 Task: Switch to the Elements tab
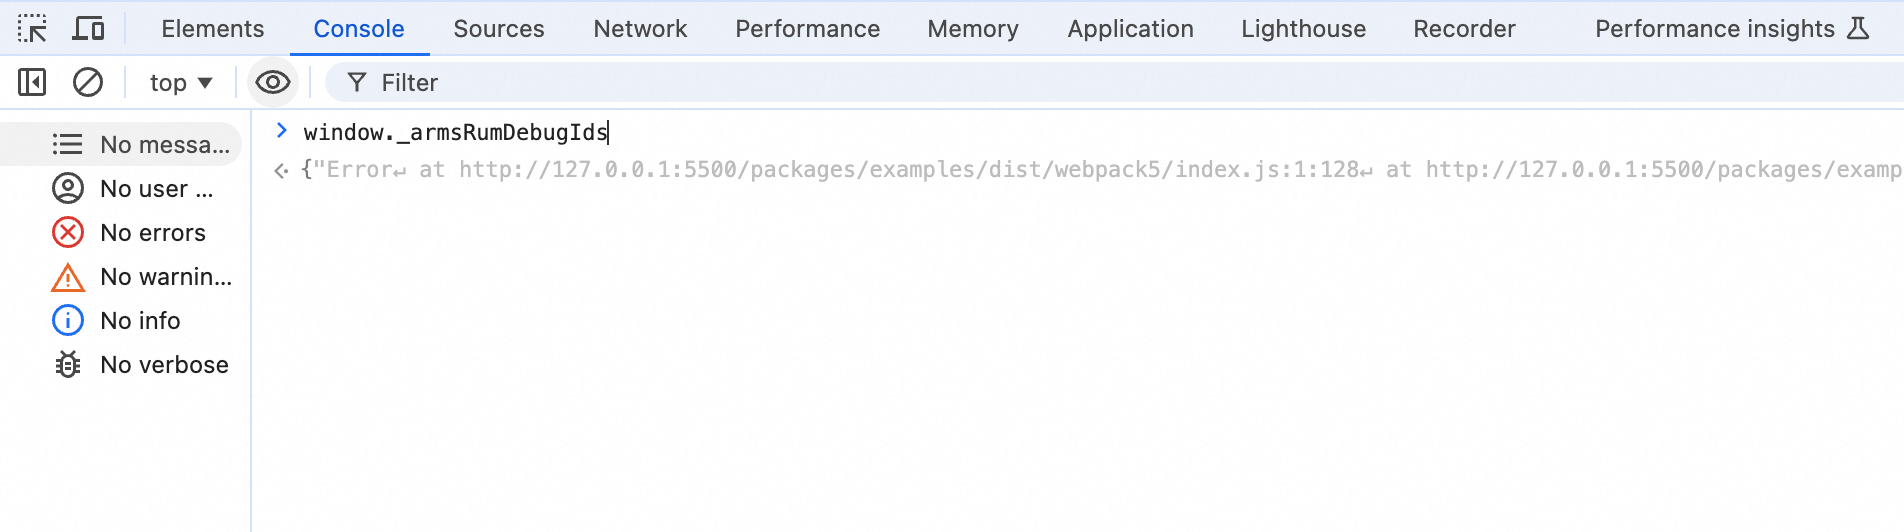pyautogui.click(x=213, y=29)
